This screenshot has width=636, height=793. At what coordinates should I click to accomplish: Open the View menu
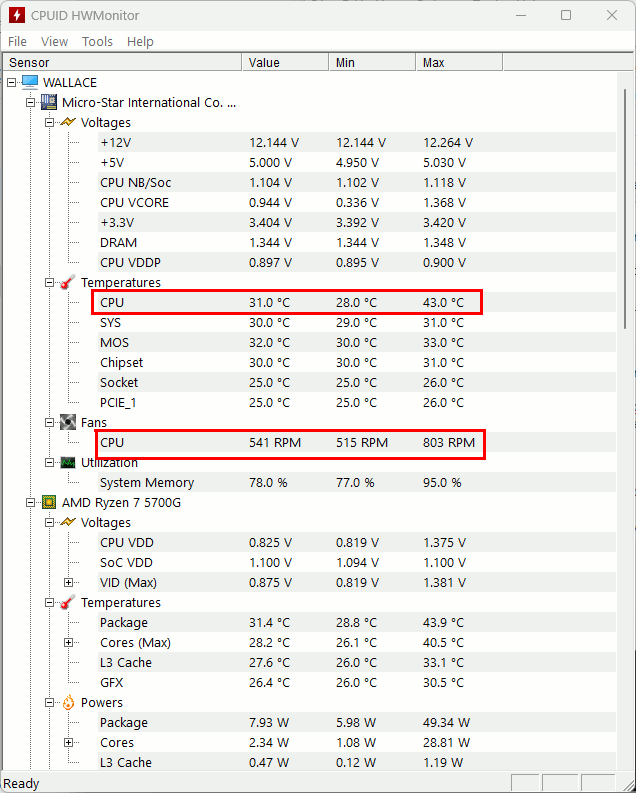[x=54, y=41]
